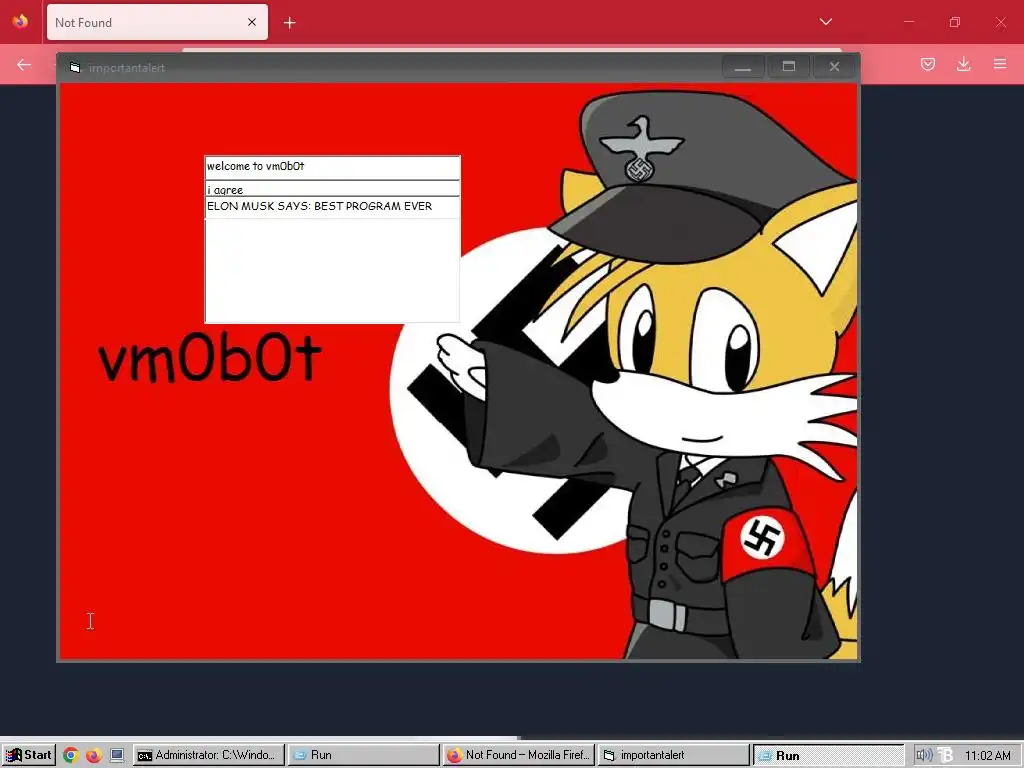This screenshot has height=768, width=1024.
Task: Click the Firefox logo icon beside tabs
Action: (20, 22)
